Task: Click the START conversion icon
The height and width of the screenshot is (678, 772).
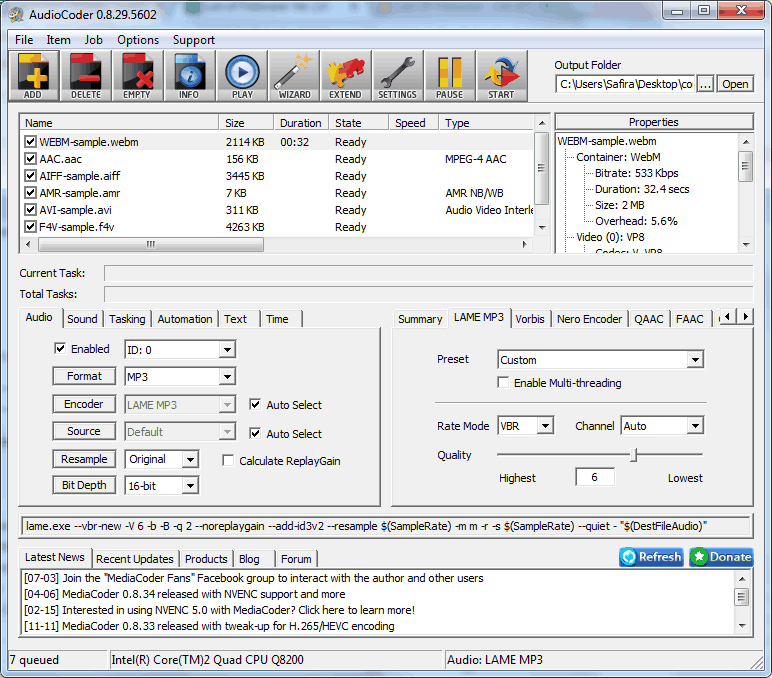Action: 502,76
